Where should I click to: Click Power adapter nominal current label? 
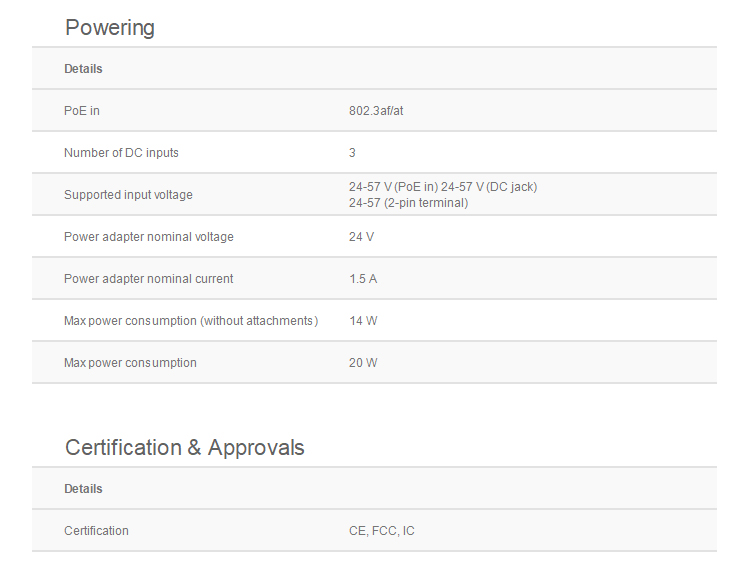click(x=148, y=279)
